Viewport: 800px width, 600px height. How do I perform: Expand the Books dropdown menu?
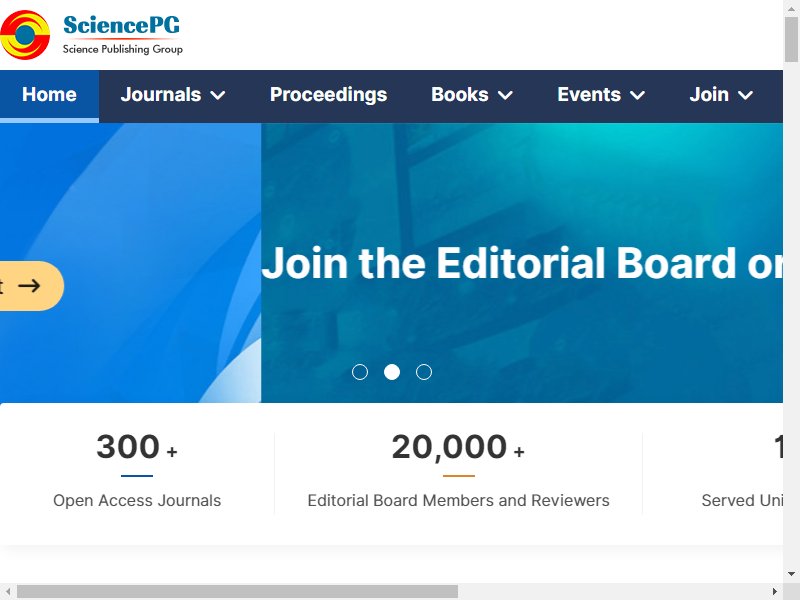(x=472, y=95)
